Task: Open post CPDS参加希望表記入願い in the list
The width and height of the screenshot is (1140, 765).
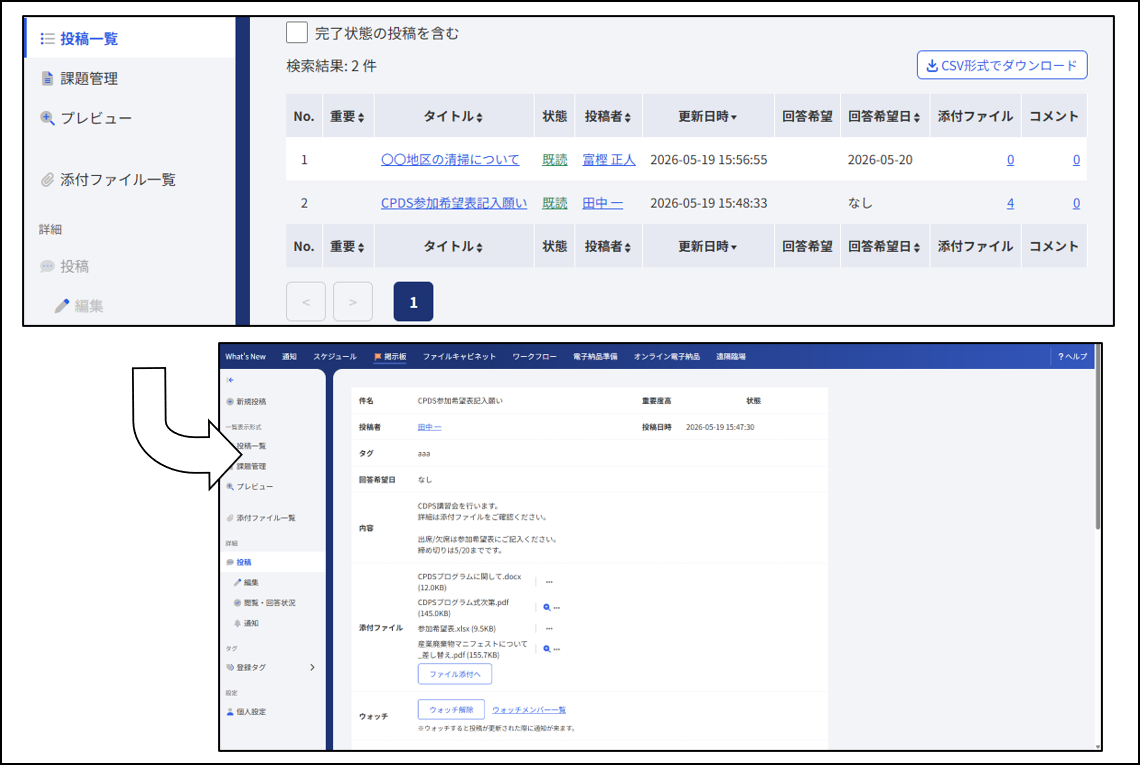Action: coord(454,203)
